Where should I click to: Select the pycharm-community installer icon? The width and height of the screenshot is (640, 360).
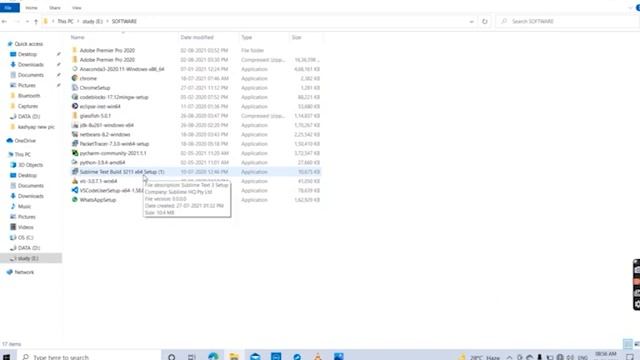[74, 153]
